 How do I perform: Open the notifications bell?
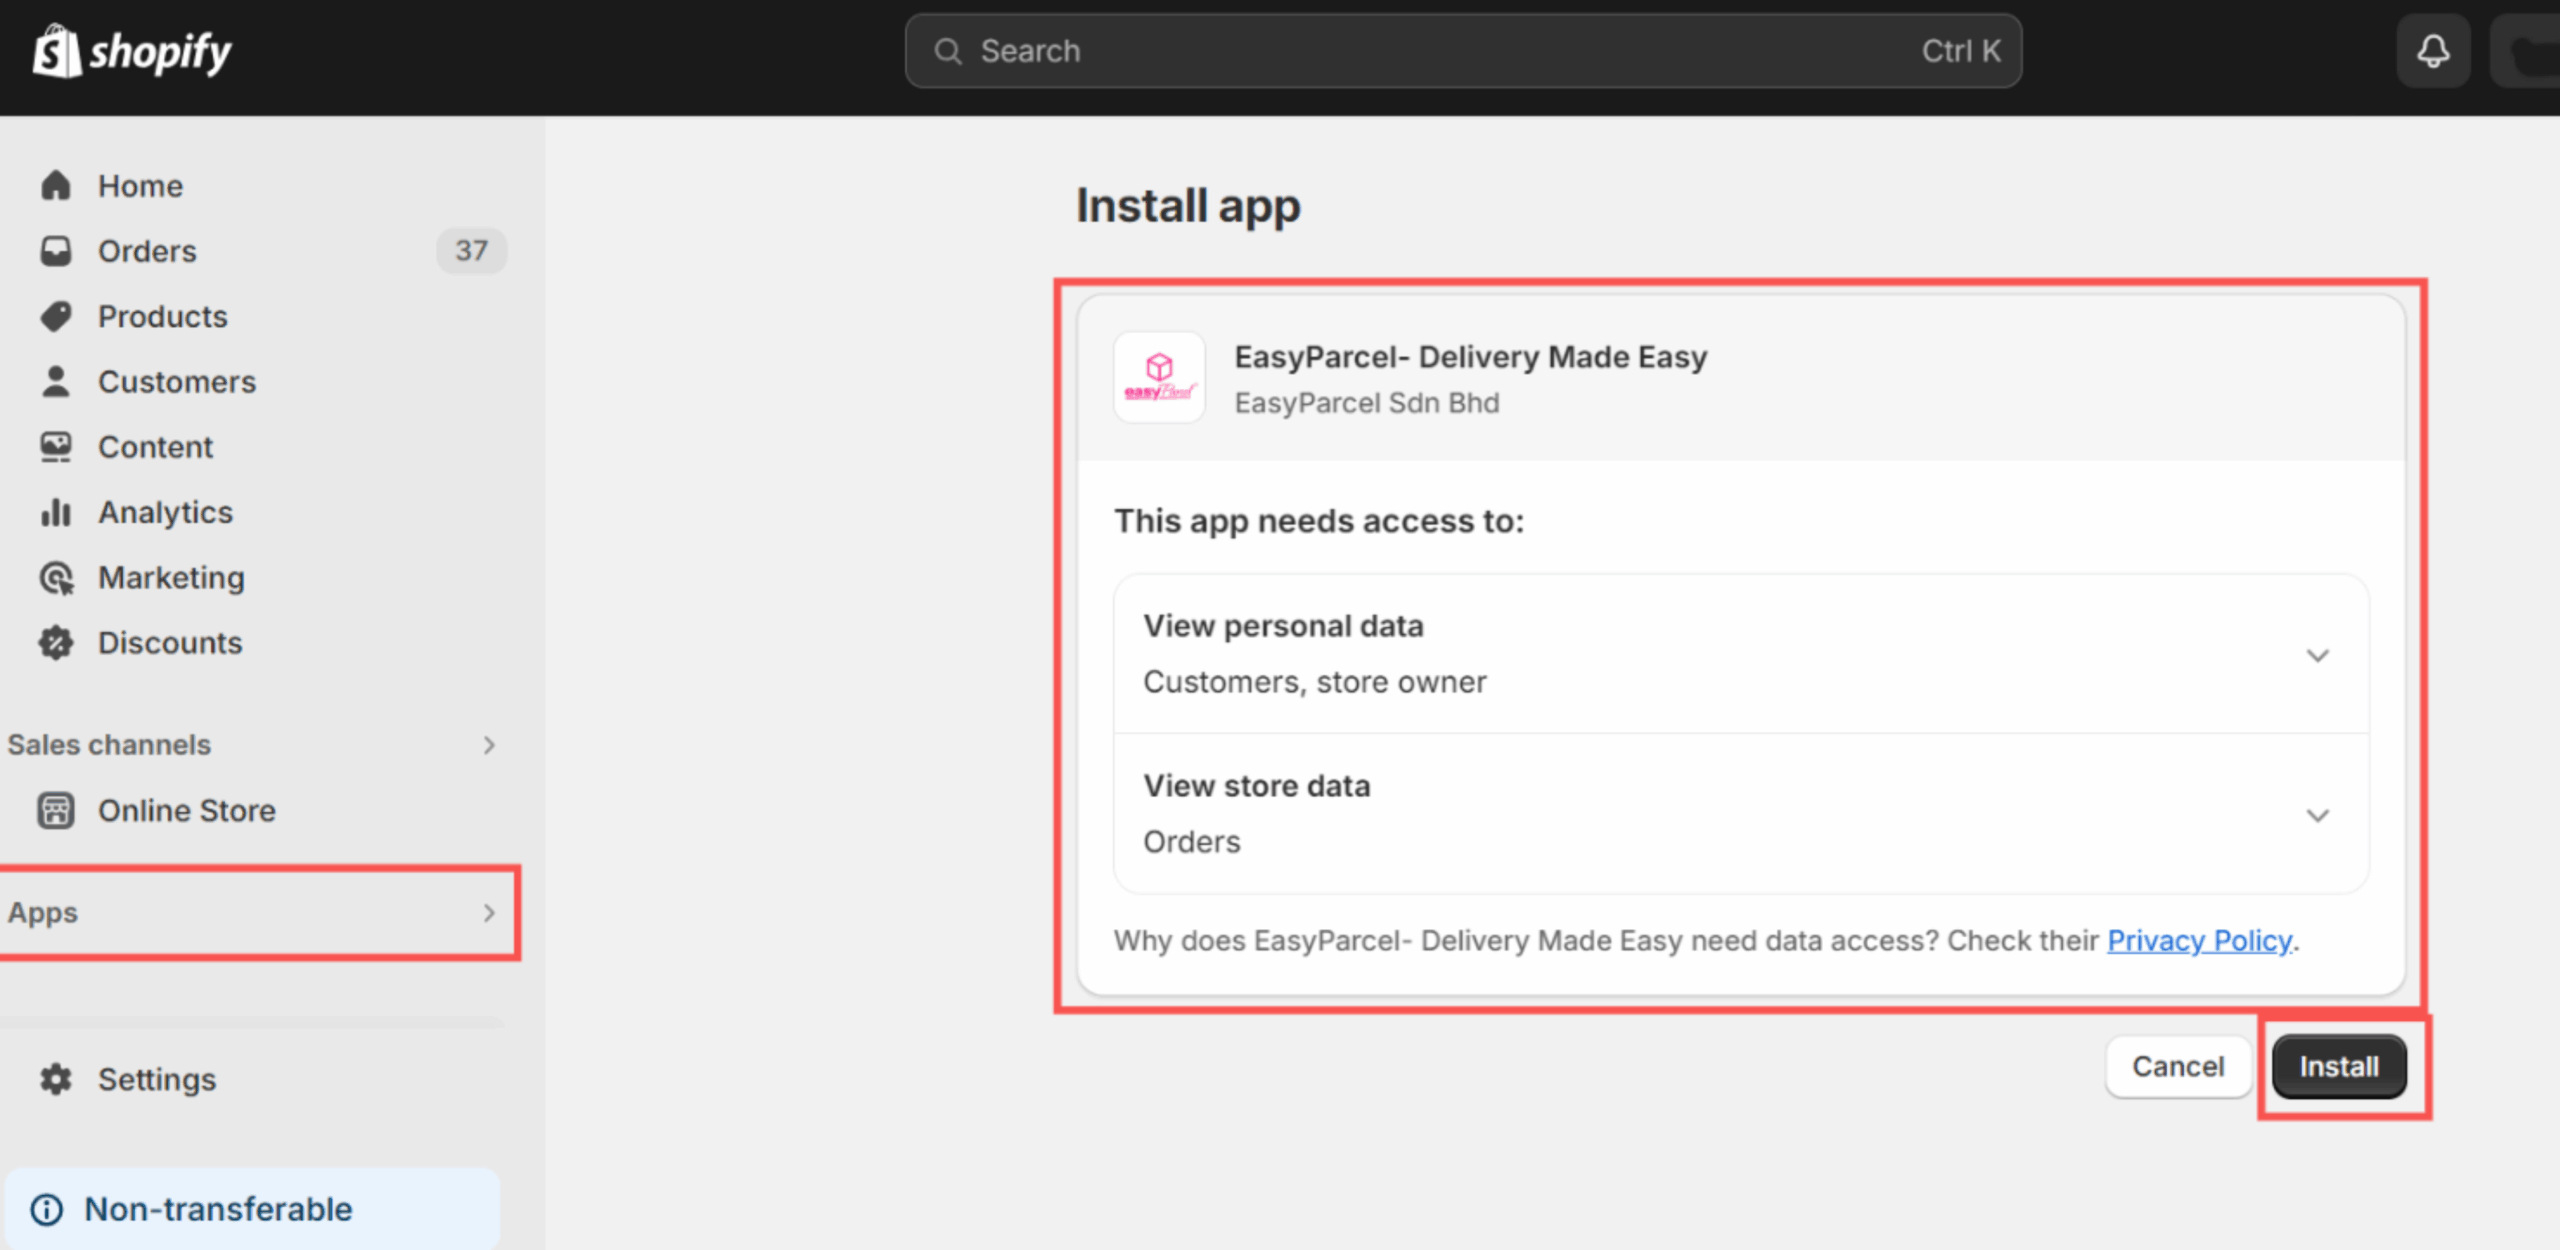click(x=2433, y=50)
